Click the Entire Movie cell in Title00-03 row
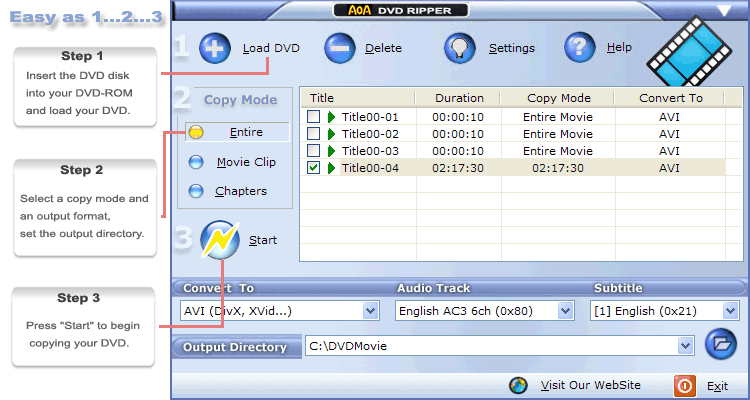750x400 pixels. pyautogui.click(x=558, y=152)
